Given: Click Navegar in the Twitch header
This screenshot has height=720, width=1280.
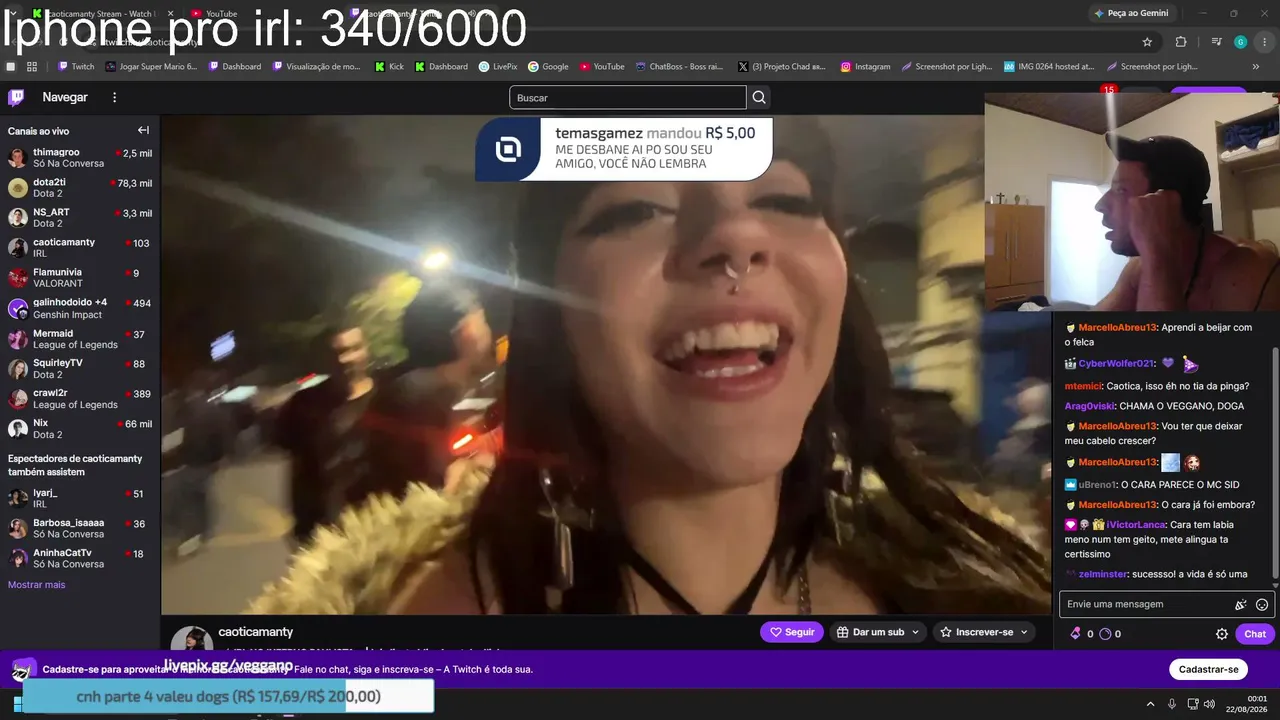Looking at the screenshot, I should click(x=65, y=97).
